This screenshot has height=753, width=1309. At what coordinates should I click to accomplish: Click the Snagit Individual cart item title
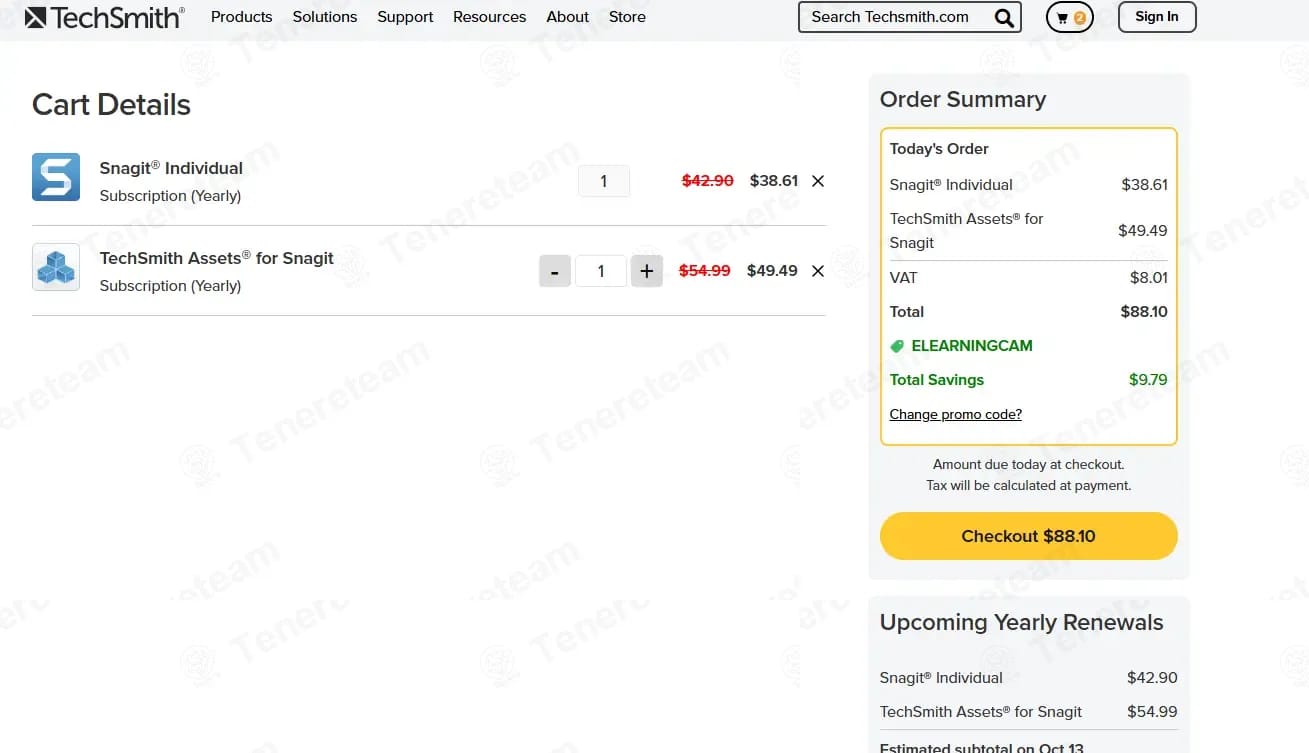coord(171,168)
